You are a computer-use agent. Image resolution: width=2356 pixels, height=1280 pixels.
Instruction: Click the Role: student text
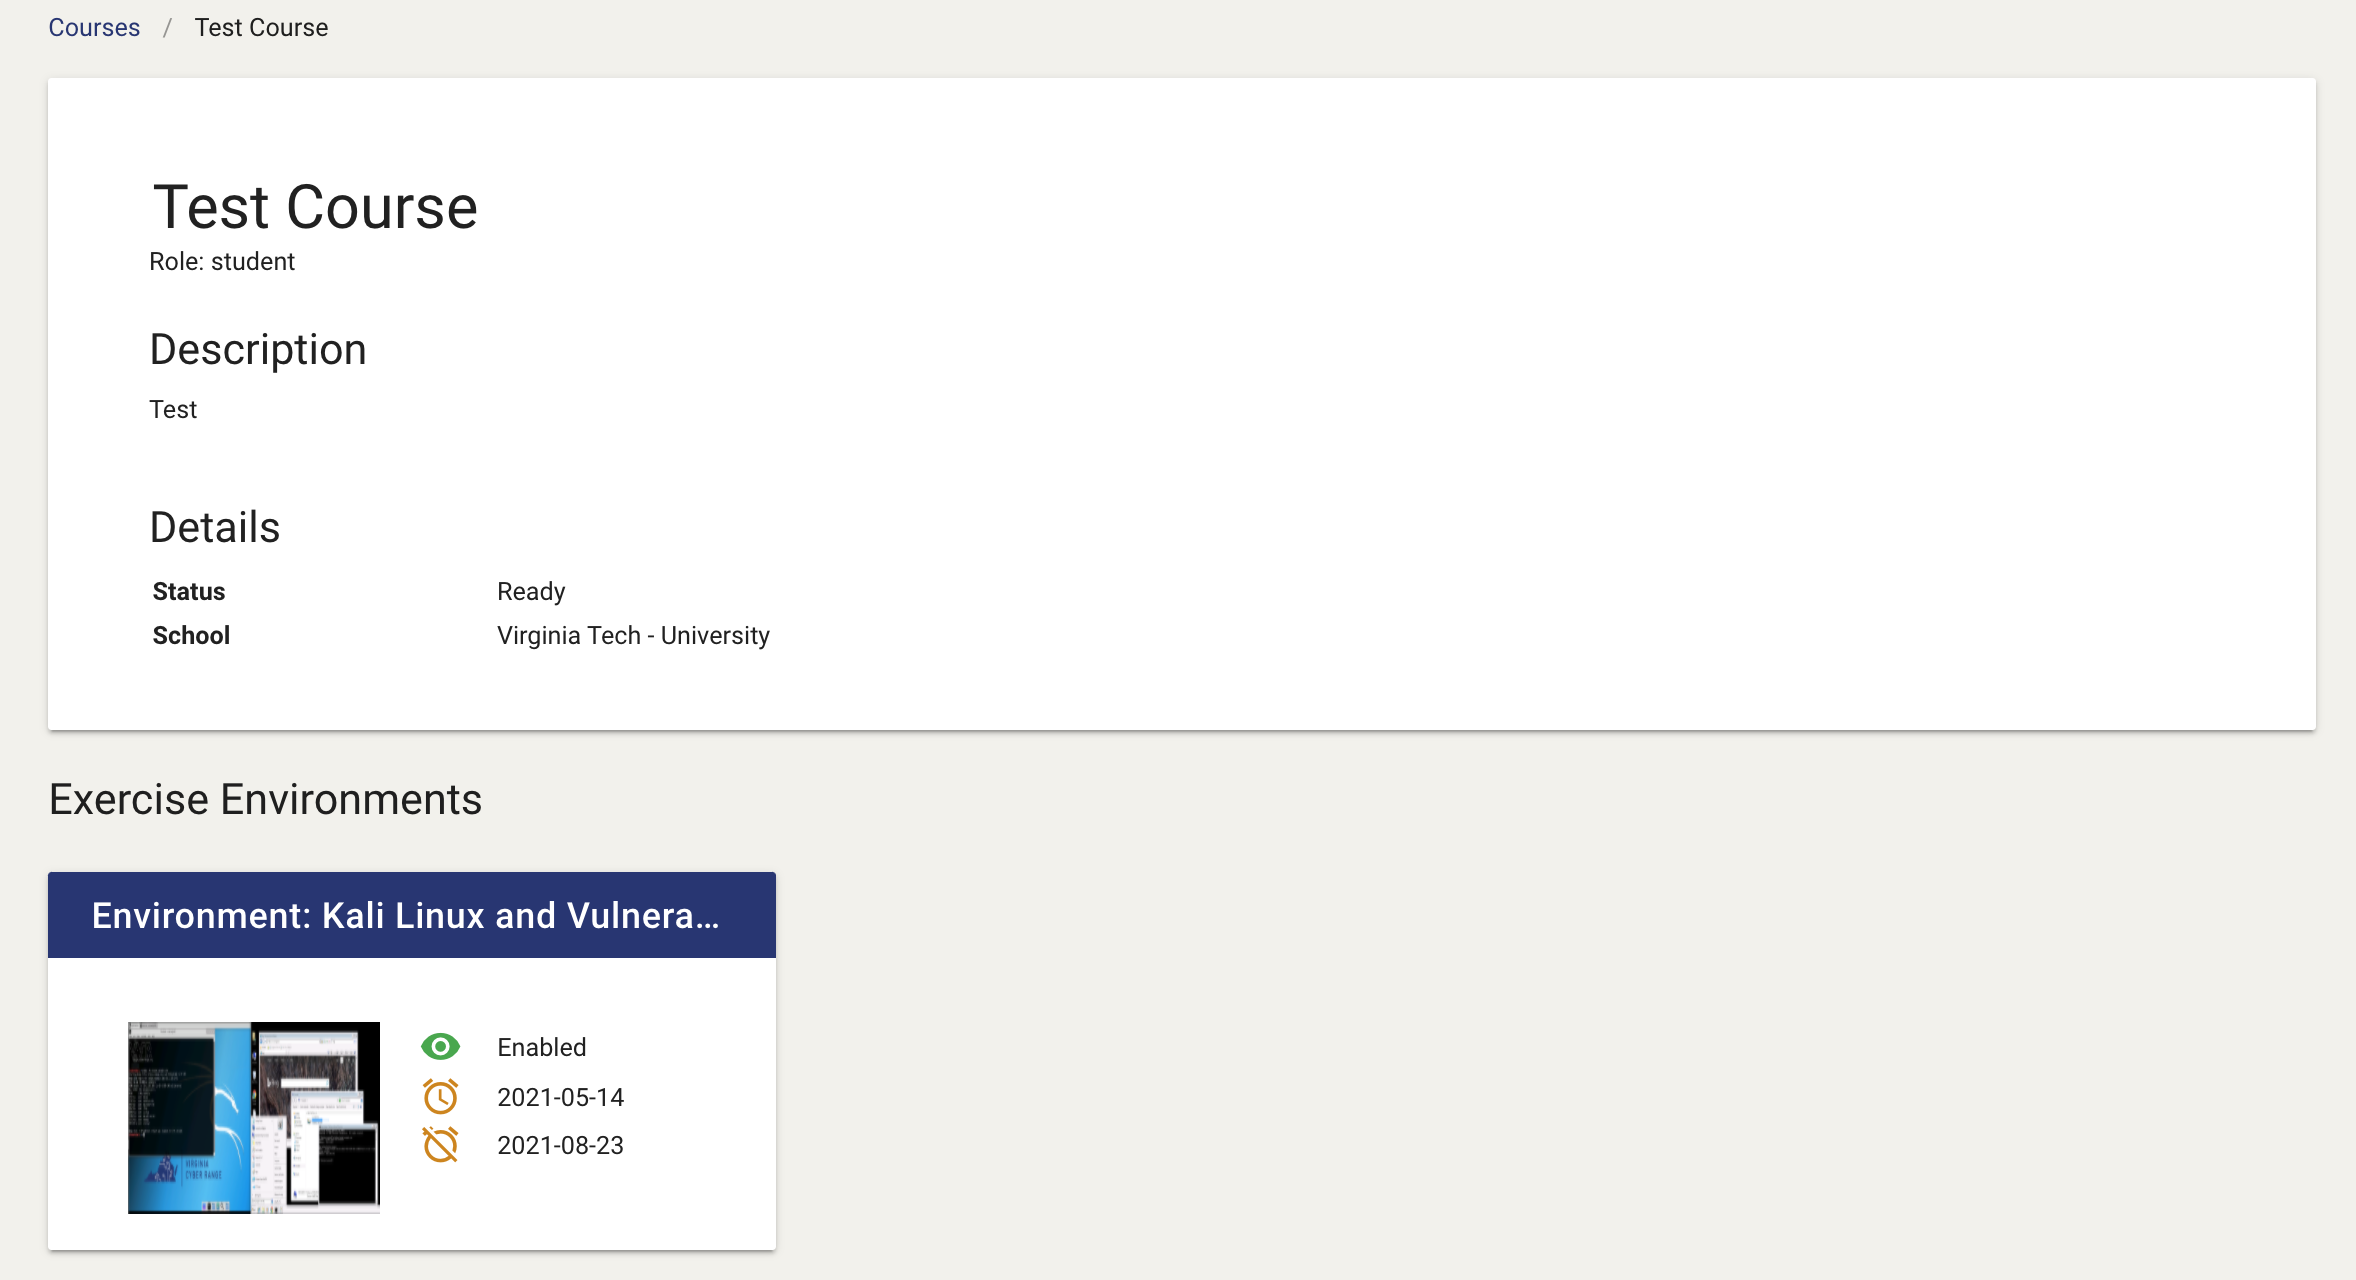(222, 261)
